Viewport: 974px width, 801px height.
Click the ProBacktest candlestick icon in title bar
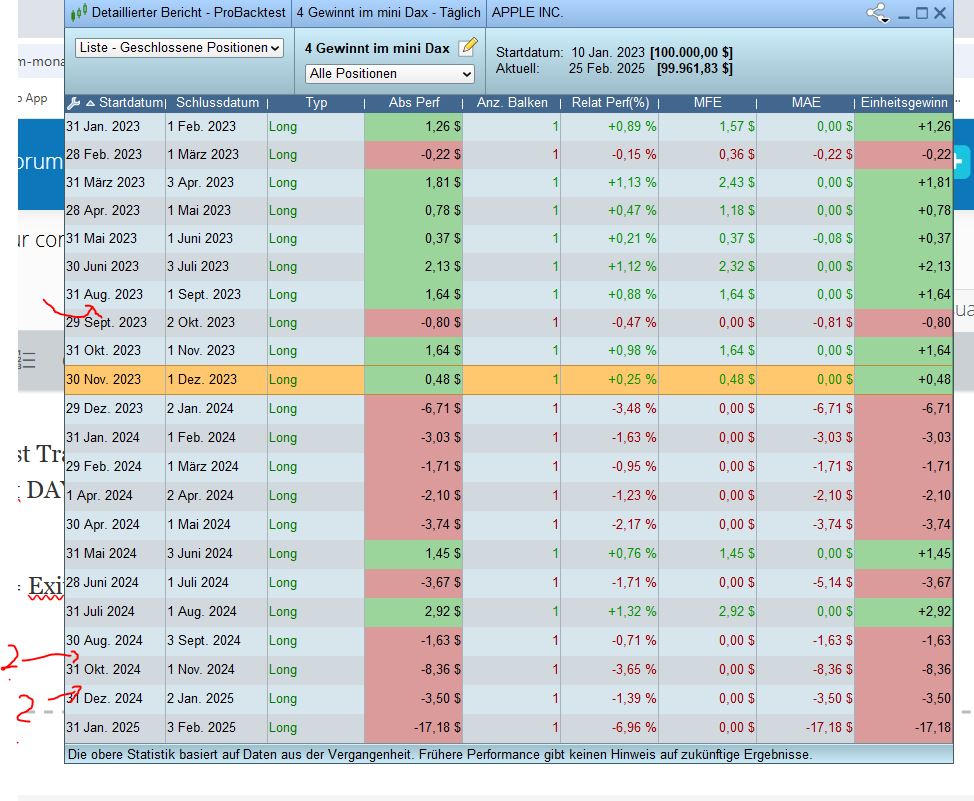tap(78, 13)
